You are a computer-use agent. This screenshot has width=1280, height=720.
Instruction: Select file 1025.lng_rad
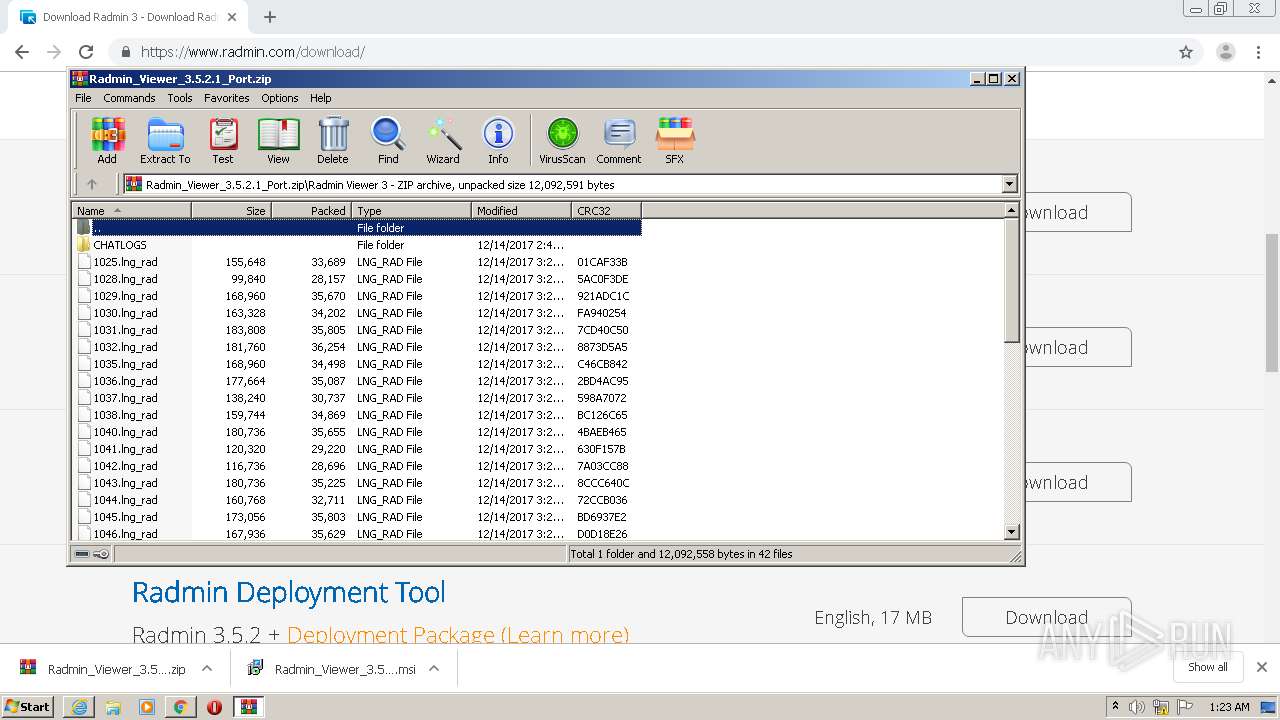point(356,262)
